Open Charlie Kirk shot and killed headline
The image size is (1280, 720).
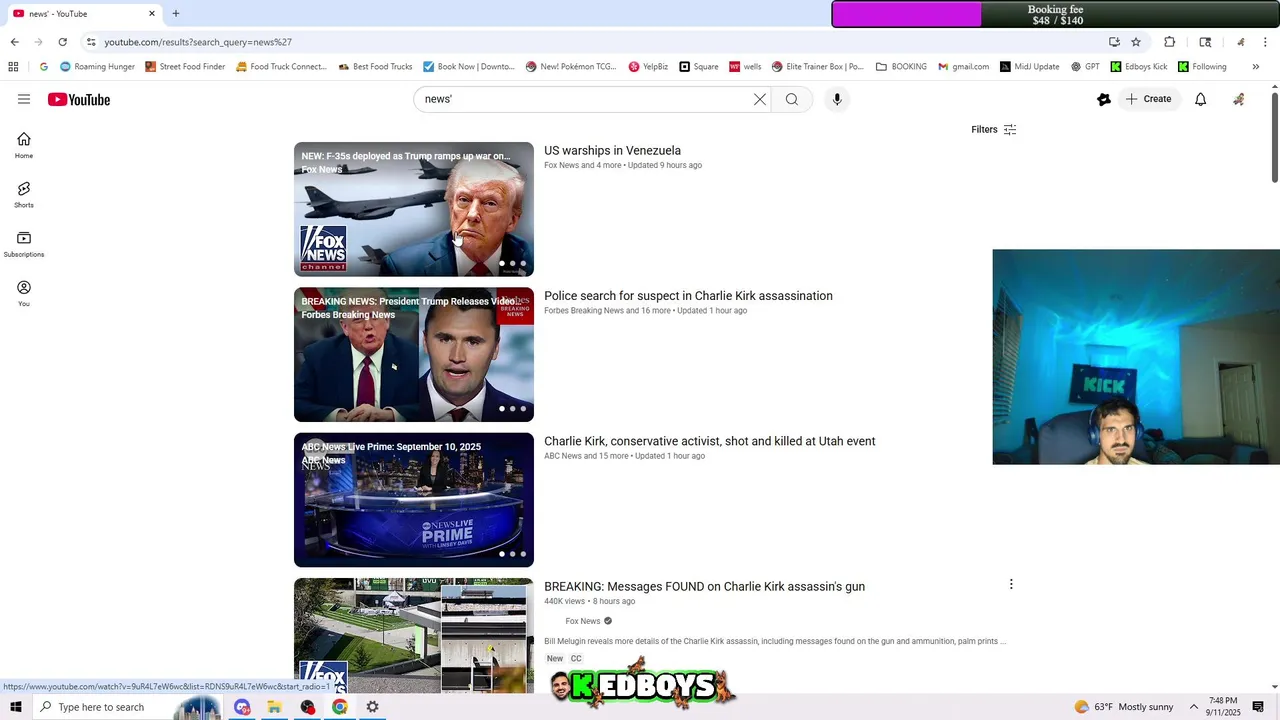pyautogui.click(x=710, y=441)
